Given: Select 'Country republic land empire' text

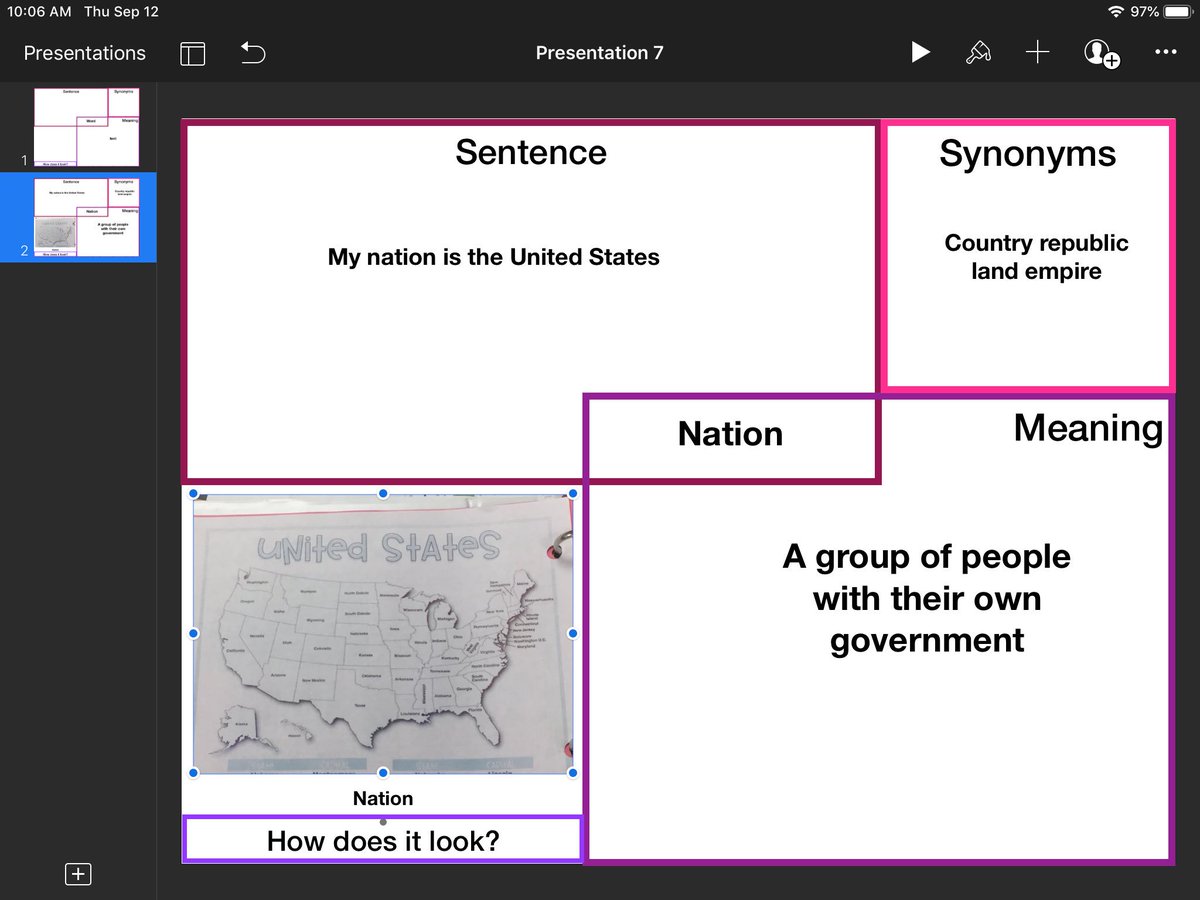Looking at the screenshot, I should pos(1036,256).
